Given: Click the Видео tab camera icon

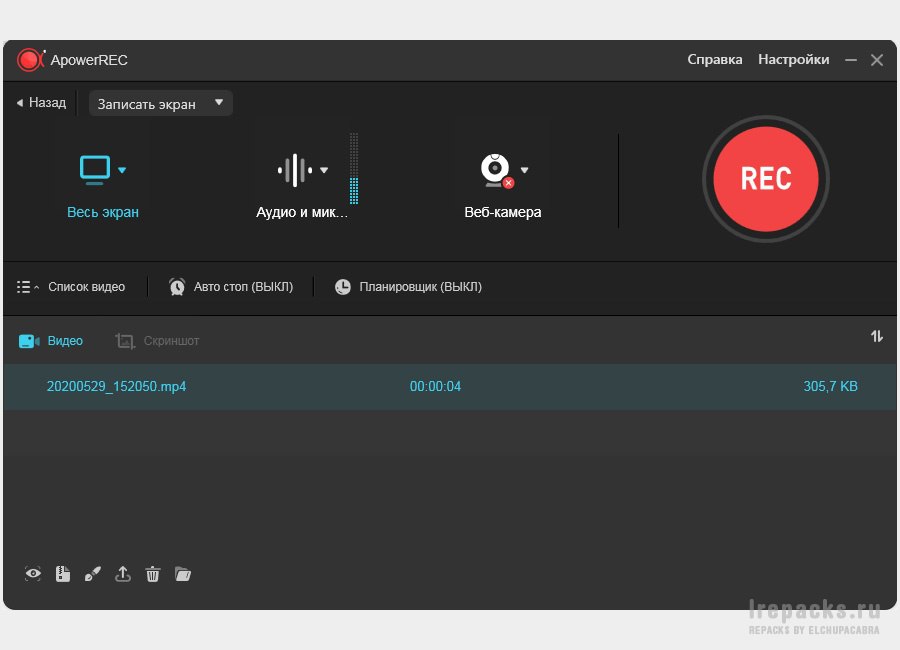Looking at the screenshot, I should coord(29,341).
